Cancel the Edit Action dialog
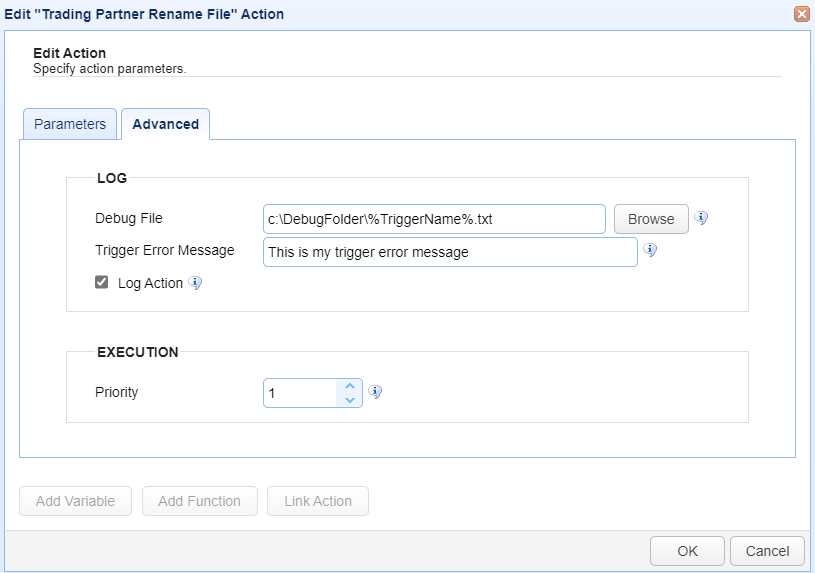This screenshot has height=573, width=815. point(767,551)
